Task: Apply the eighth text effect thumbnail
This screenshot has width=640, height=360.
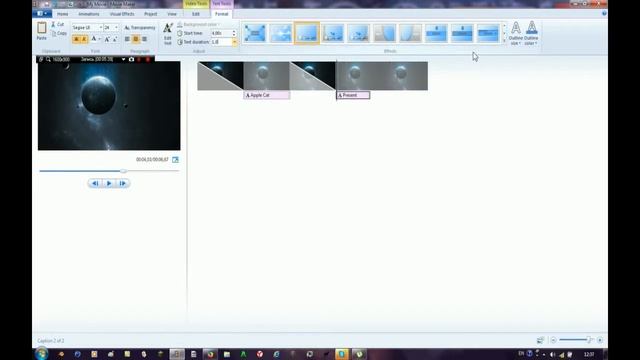Action: 436,33
